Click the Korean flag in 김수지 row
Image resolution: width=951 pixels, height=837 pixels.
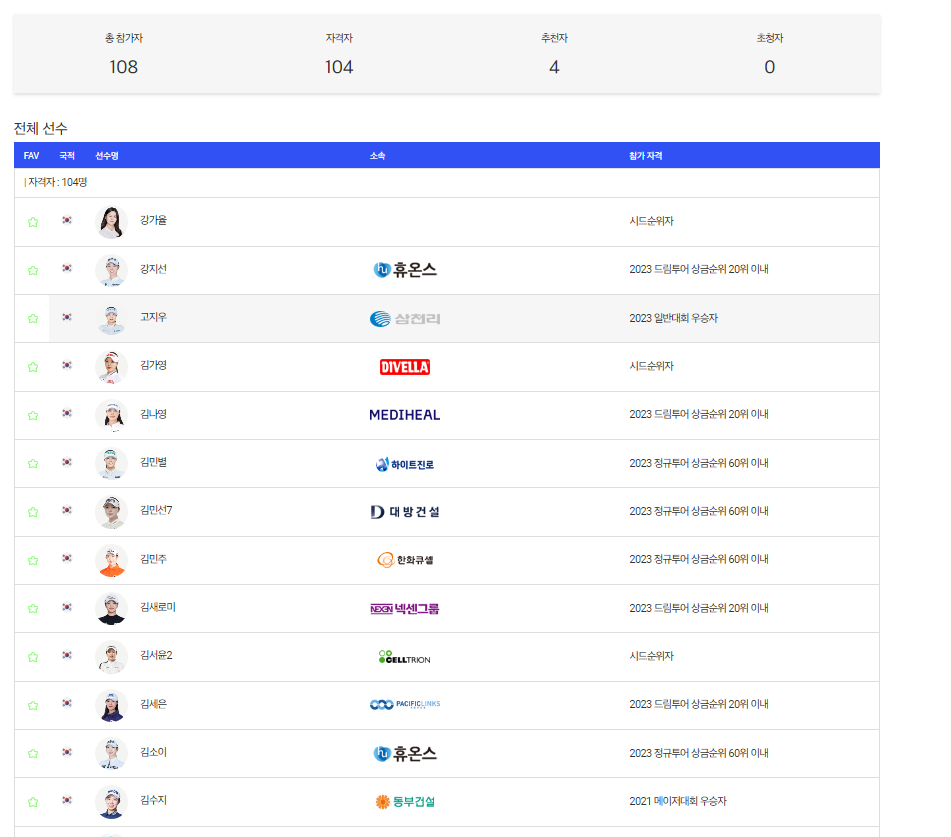[67, 800]
